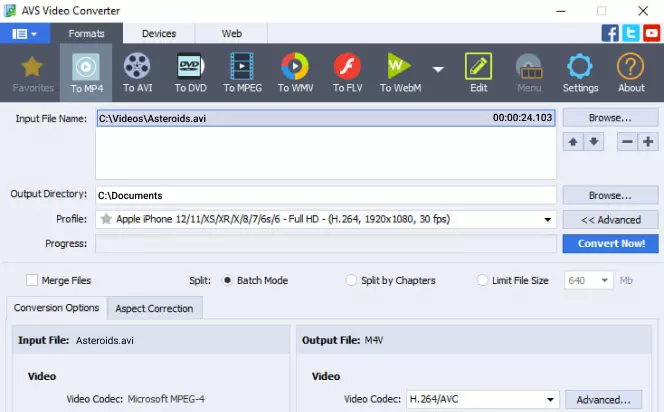Viewport: 664px width, 412px height.
Task: Choose the To FLV format
Action: [x=347, y=73]
